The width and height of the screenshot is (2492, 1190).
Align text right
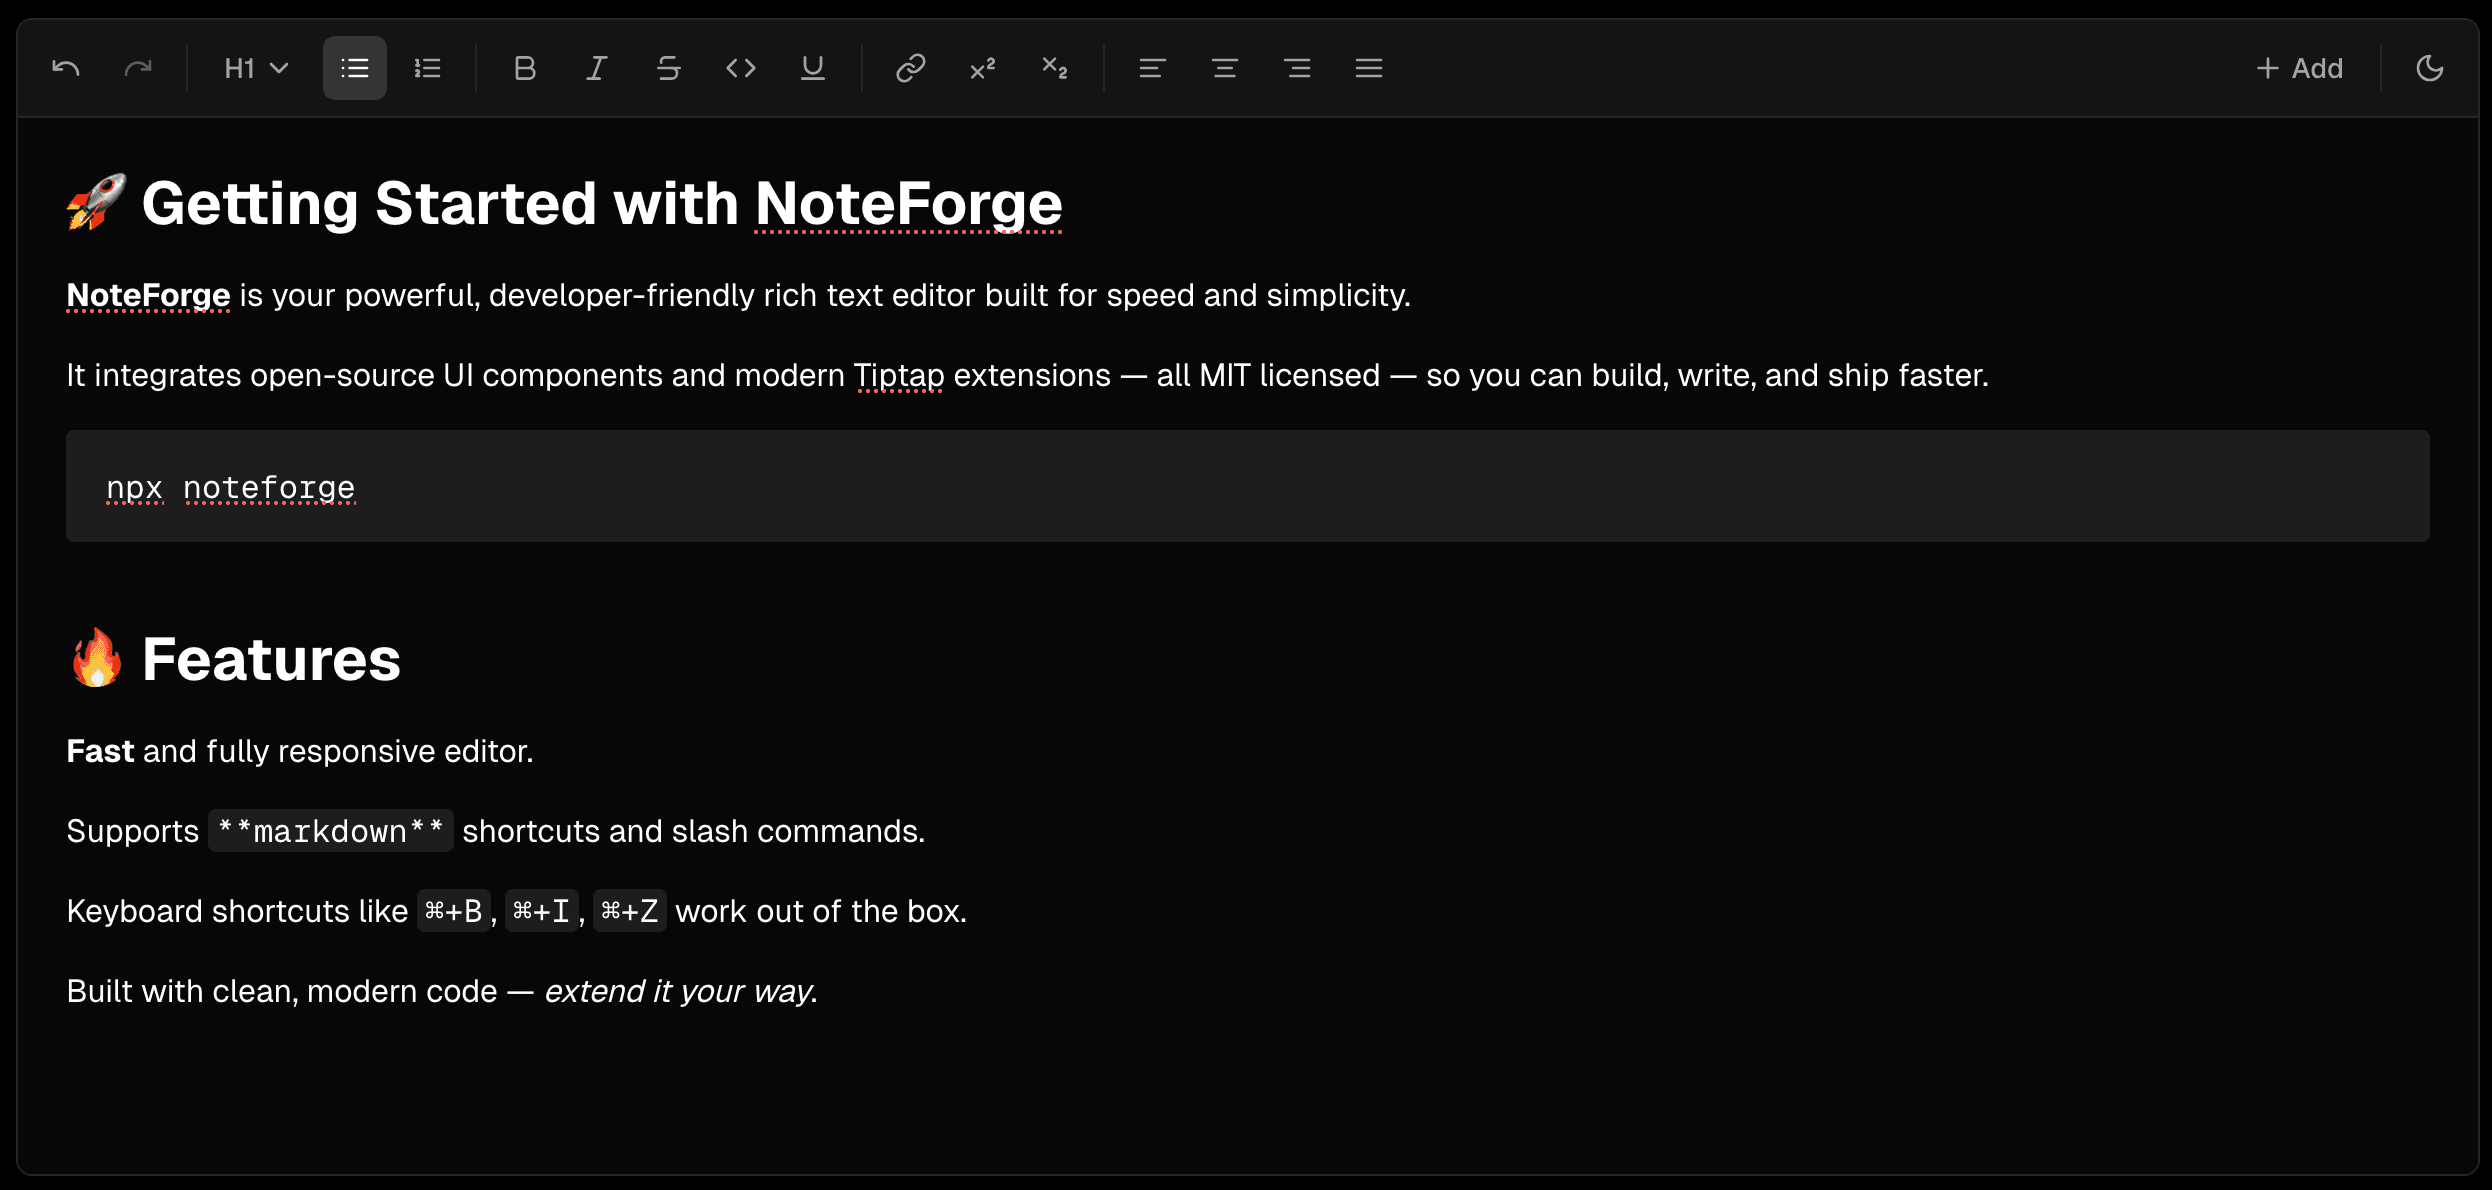click(x=1297, y=68)
